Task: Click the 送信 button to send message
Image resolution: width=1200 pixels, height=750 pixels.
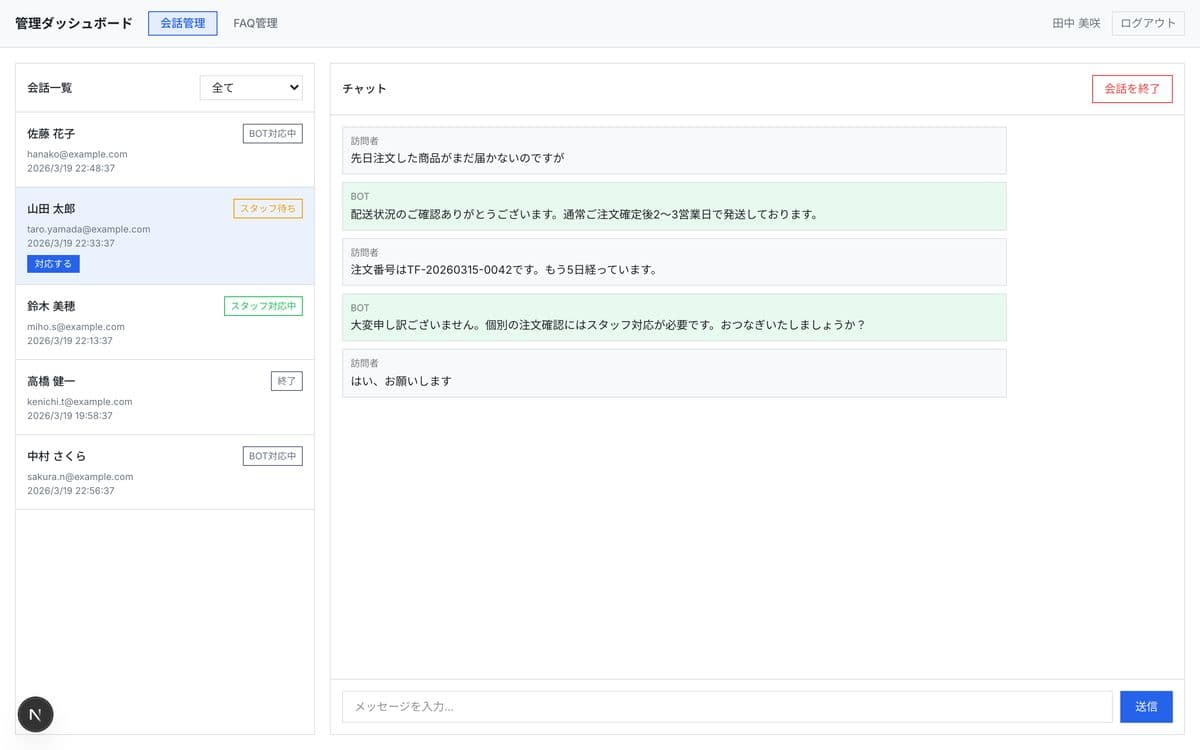Action: tap(1146, 706)
